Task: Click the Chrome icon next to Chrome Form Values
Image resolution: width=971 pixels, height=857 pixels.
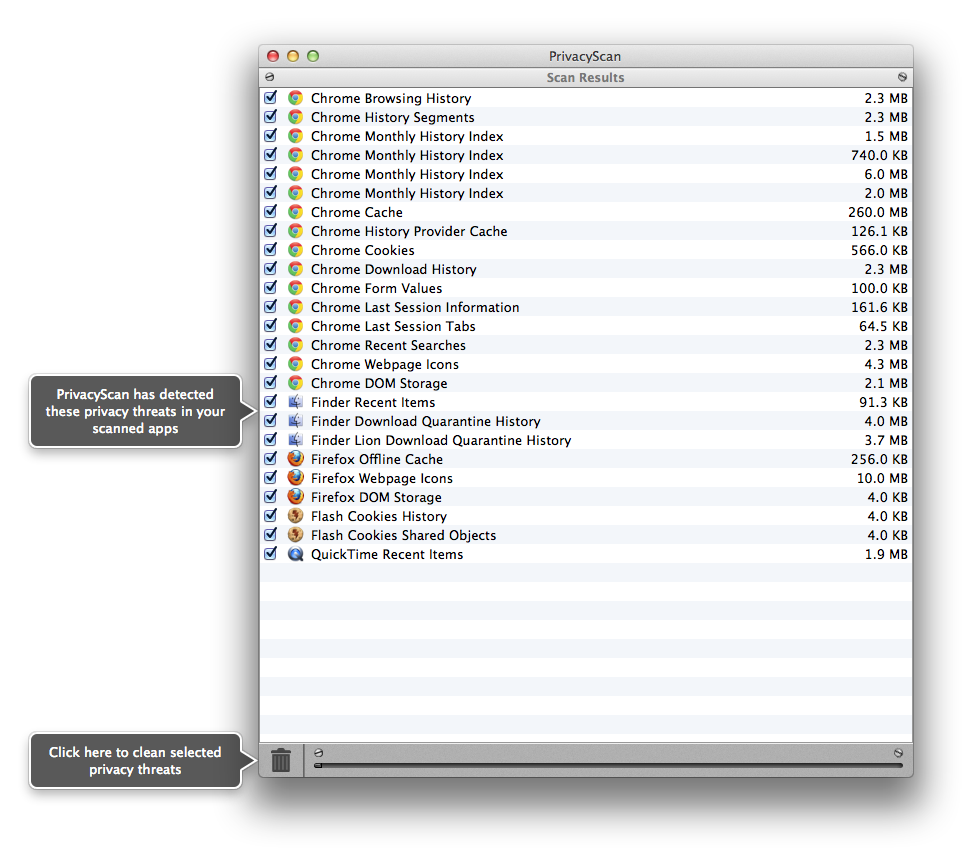Action: coord(295,288)
